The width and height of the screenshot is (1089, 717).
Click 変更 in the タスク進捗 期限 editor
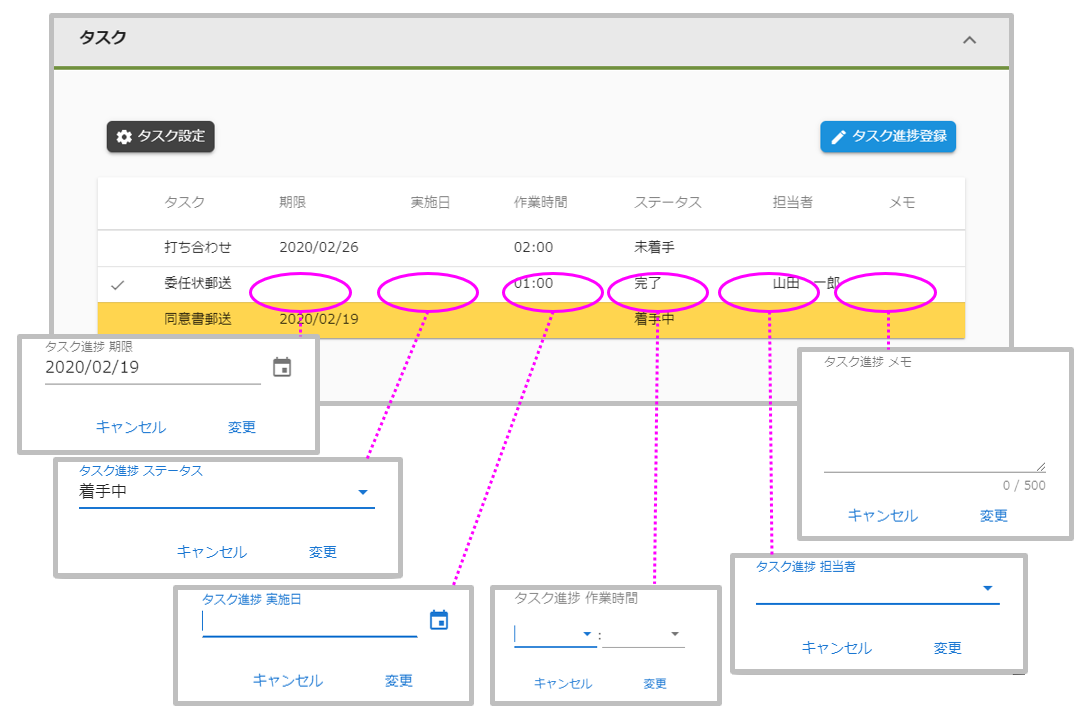click(242, 426)
